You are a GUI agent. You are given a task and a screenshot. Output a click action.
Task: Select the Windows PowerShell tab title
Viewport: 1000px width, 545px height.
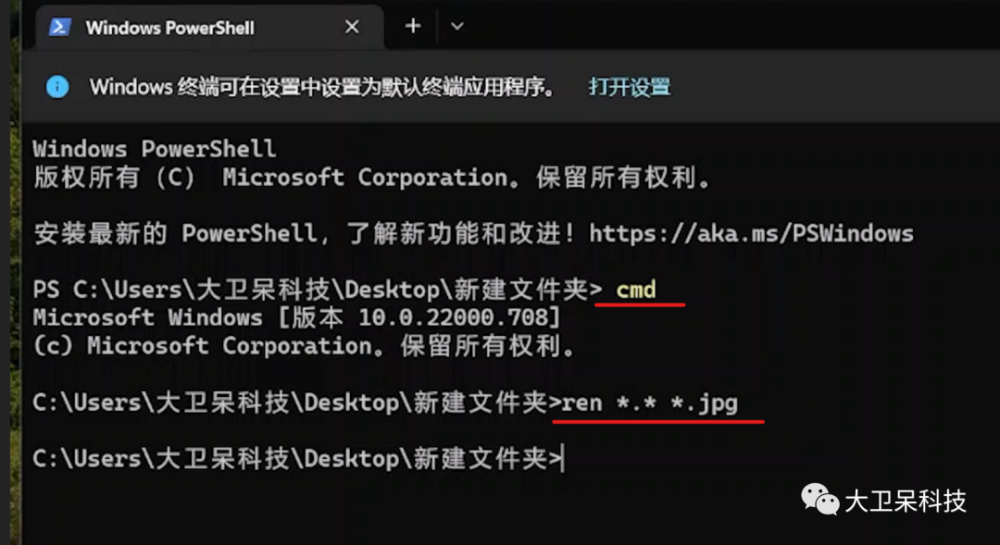(169, 28)
